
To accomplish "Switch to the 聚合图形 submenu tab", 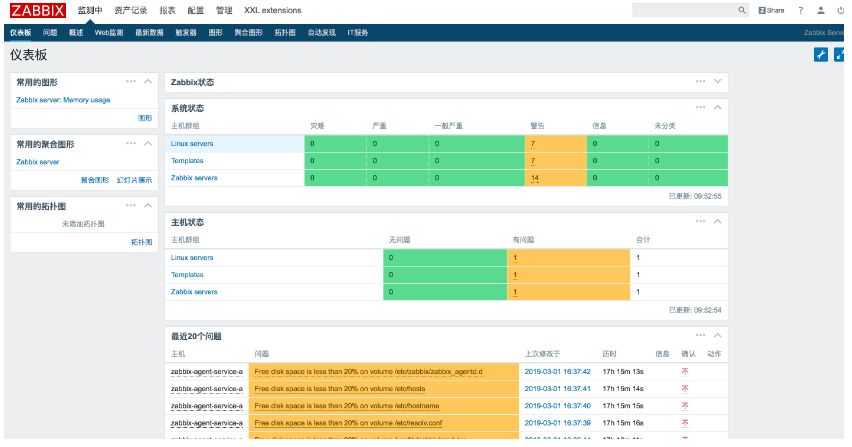I will pos(248,33).
